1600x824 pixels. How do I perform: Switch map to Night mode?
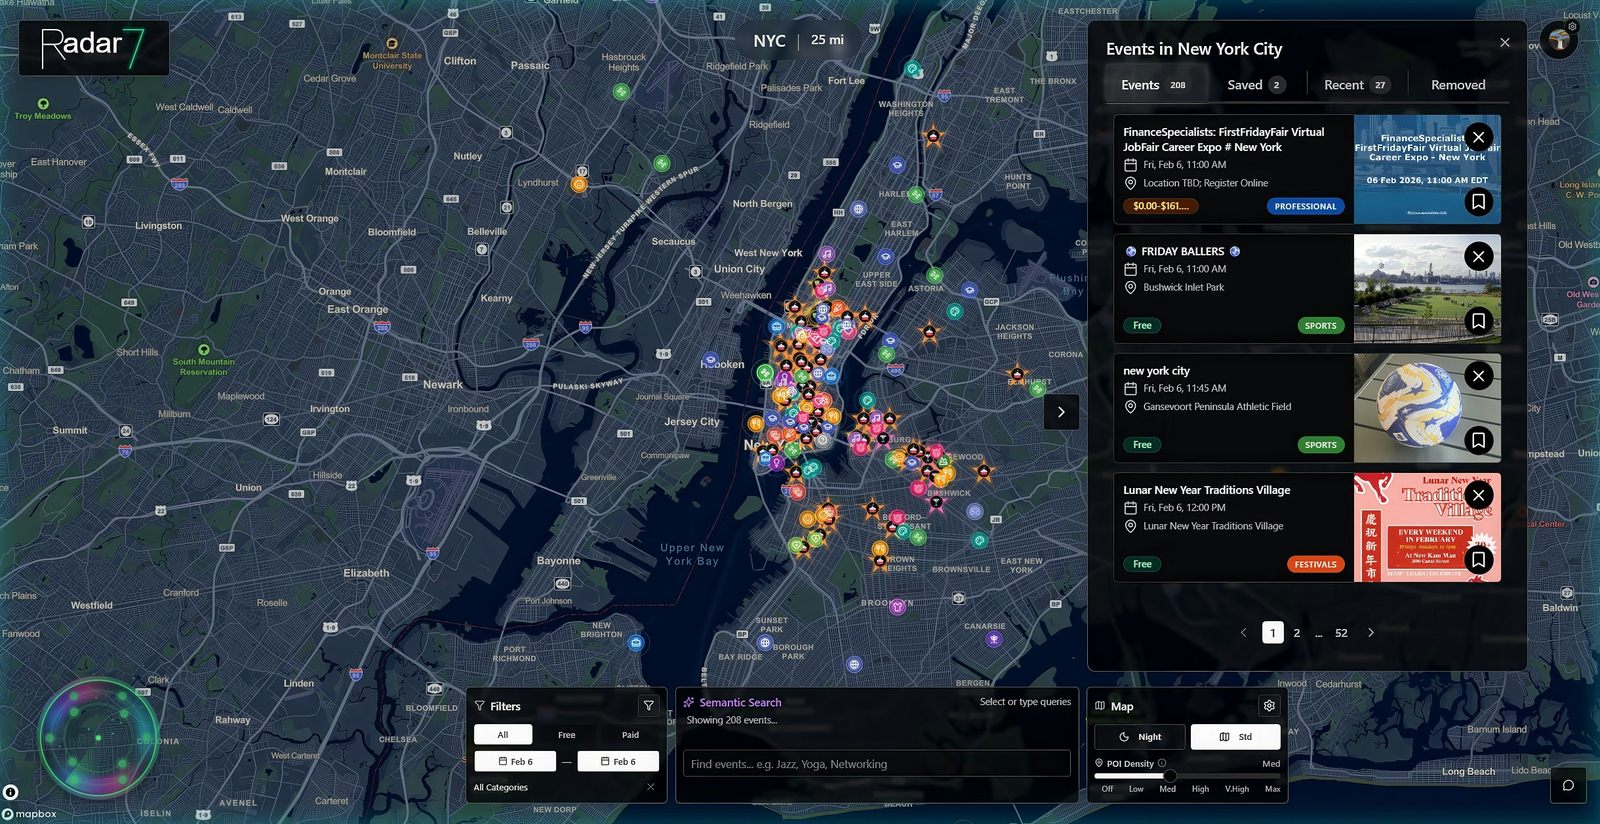1140,737
